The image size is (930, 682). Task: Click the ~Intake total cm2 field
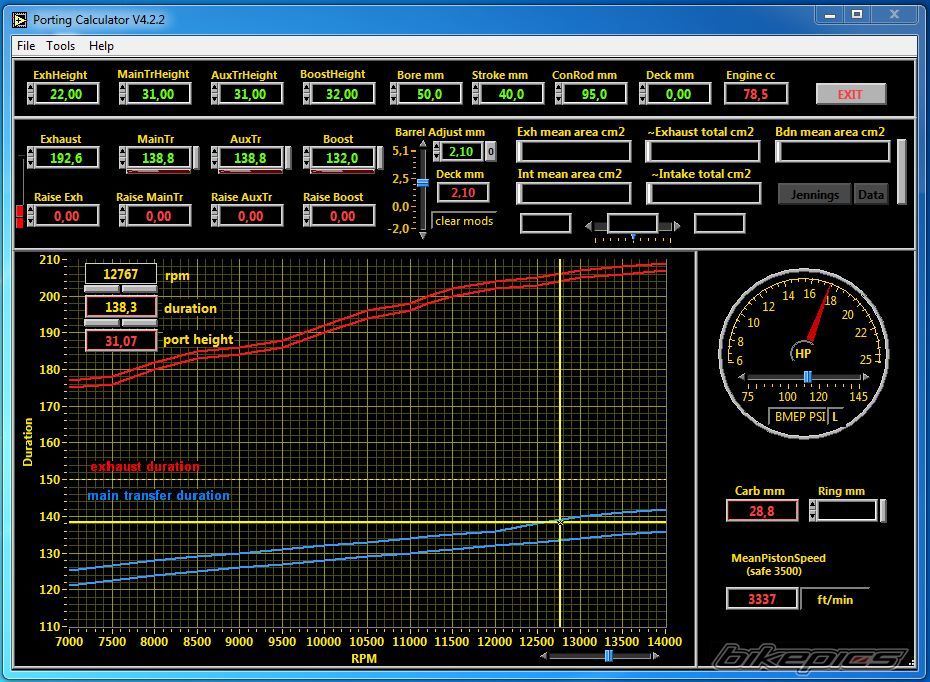coord(703,193)
